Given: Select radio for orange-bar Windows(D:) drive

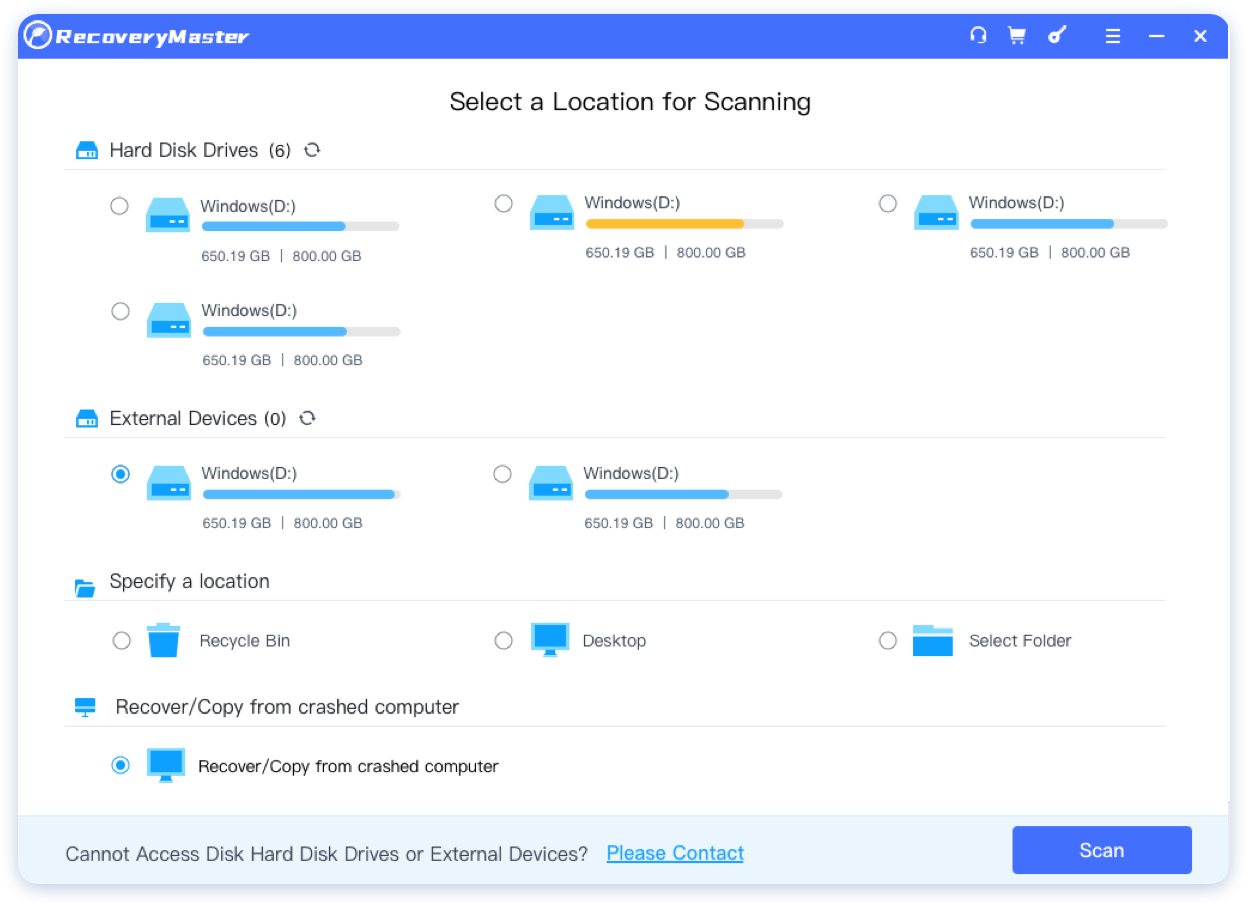Looking at the screenshot, I should coord(504,204).
